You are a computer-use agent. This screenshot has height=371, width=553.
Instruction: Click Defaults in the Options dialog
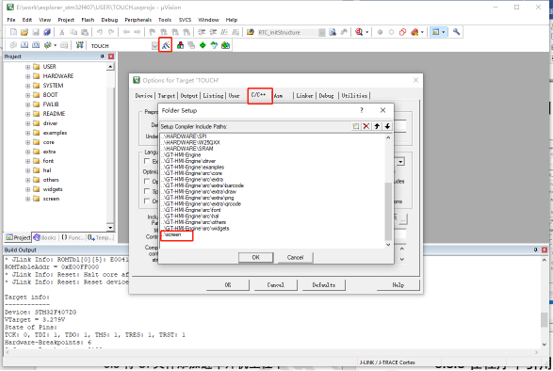tap(324, 285)
